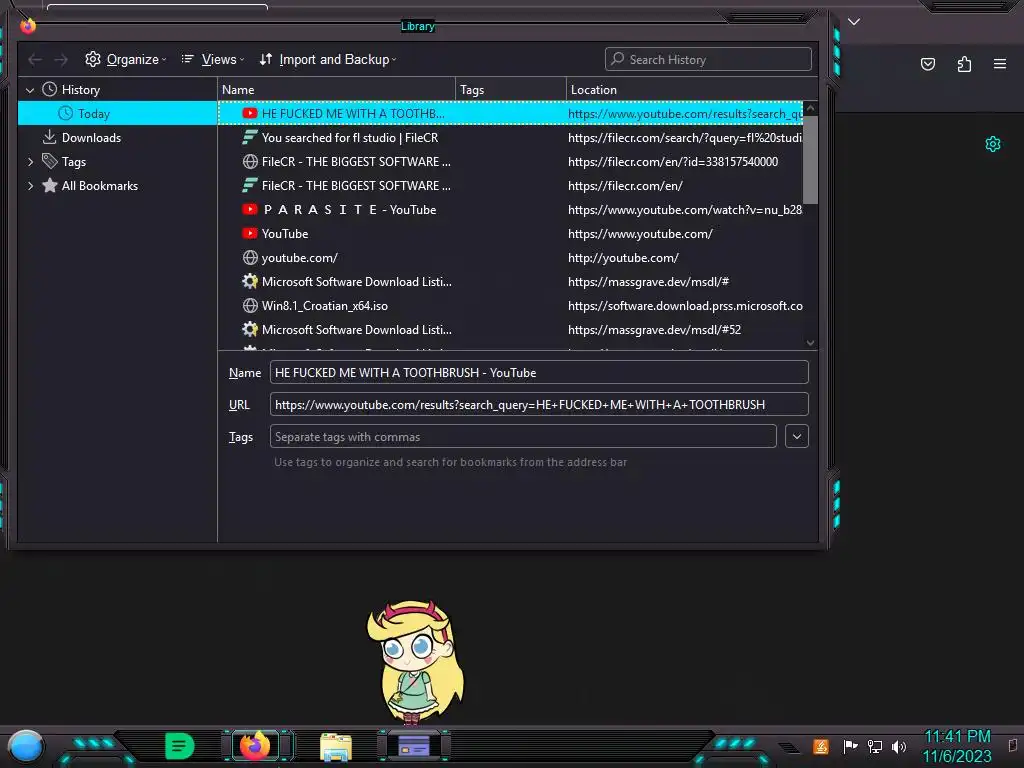
Task: Select All Bookmarks sidebar item
Action: [x=100, y=186]
